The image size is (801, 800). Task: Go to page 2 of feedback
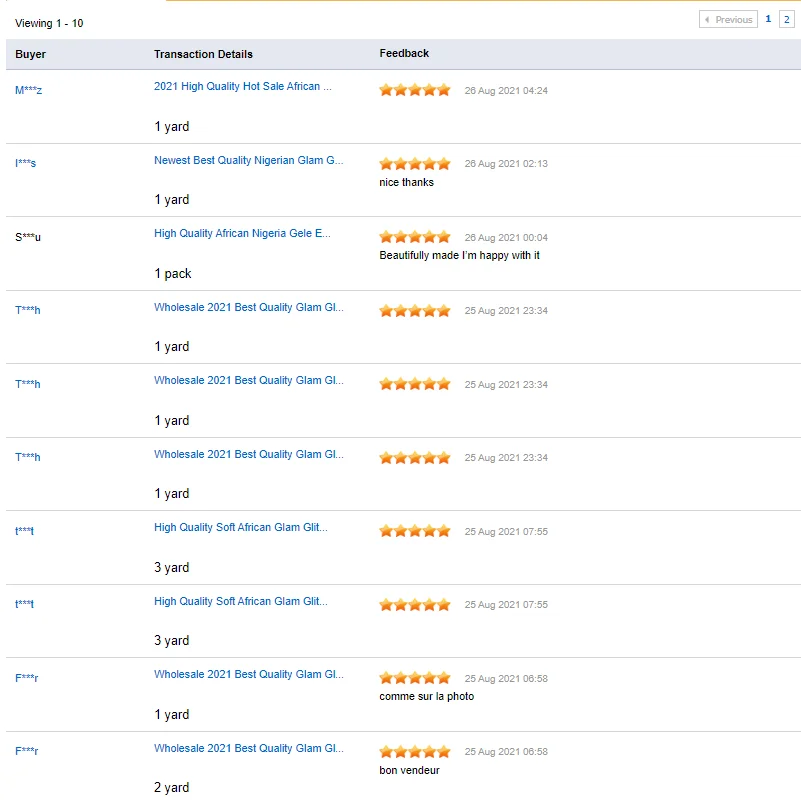[x=786, y=19]
